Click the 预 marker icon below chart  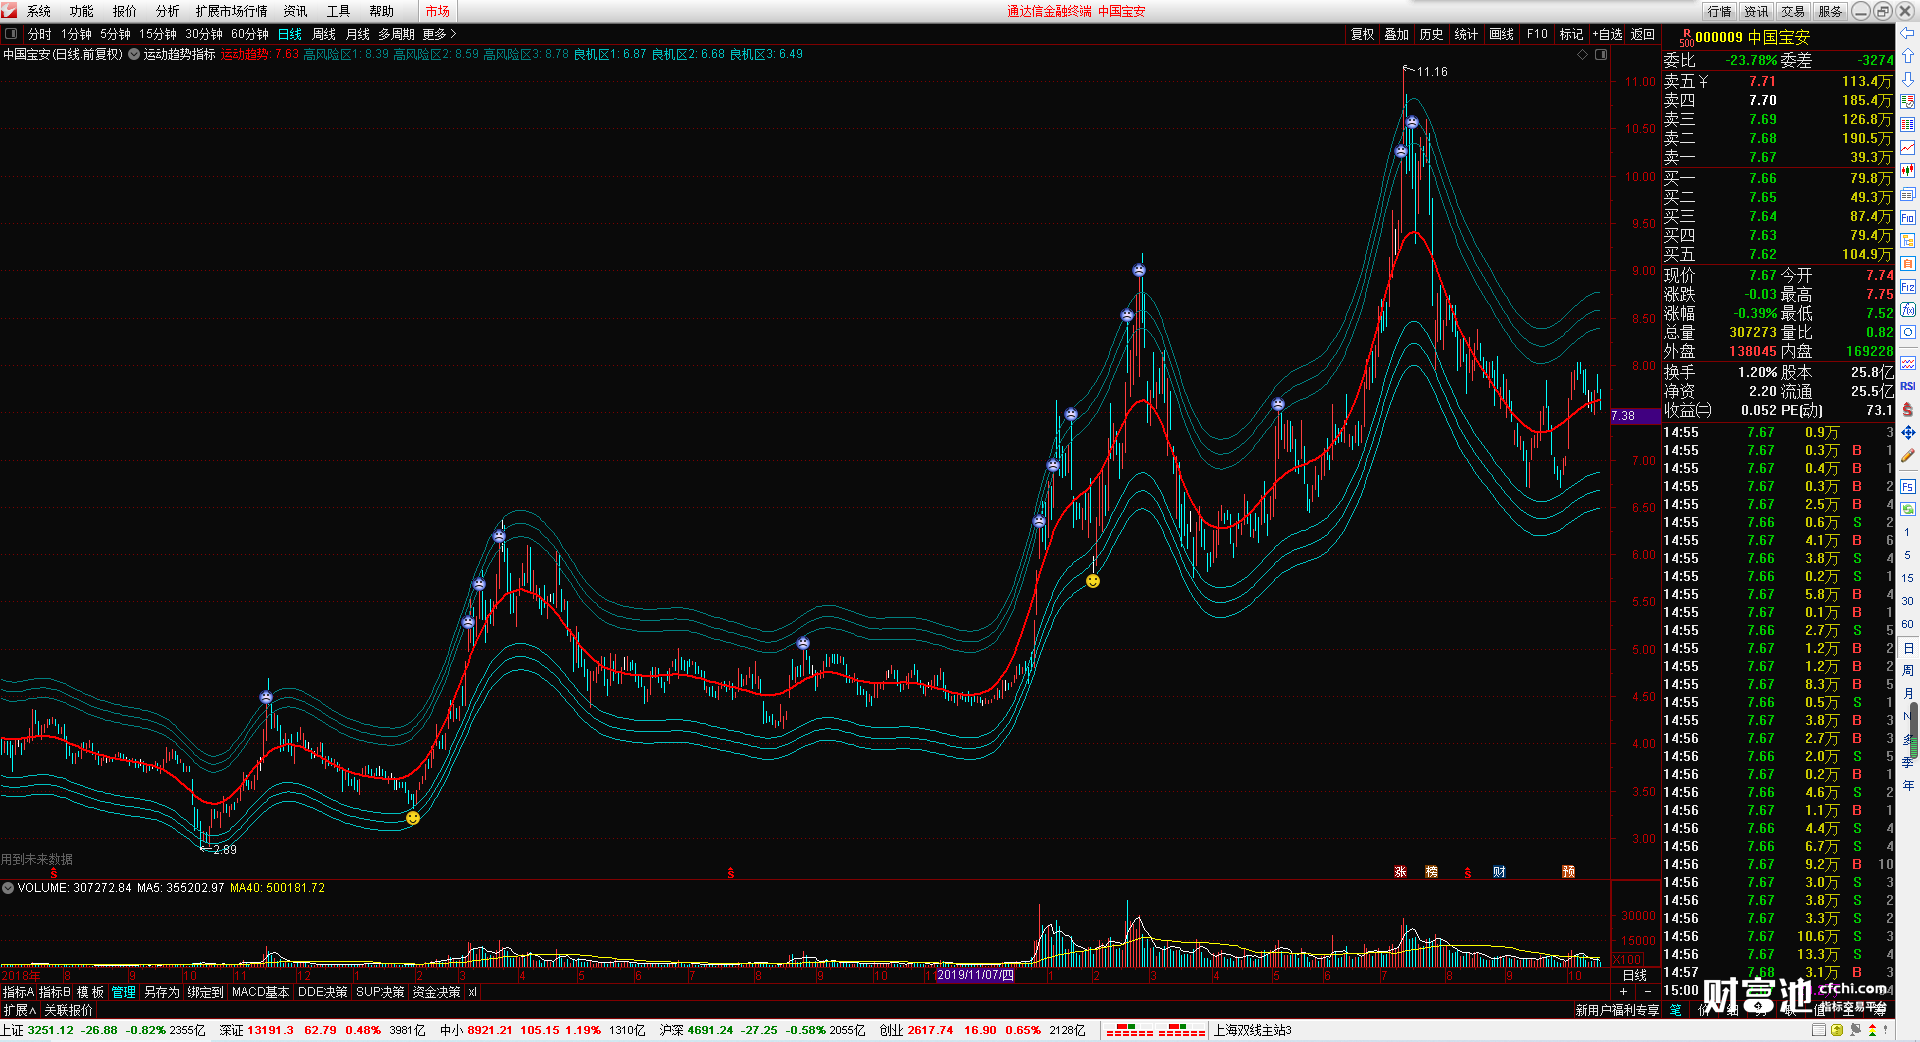[1568, 872]
